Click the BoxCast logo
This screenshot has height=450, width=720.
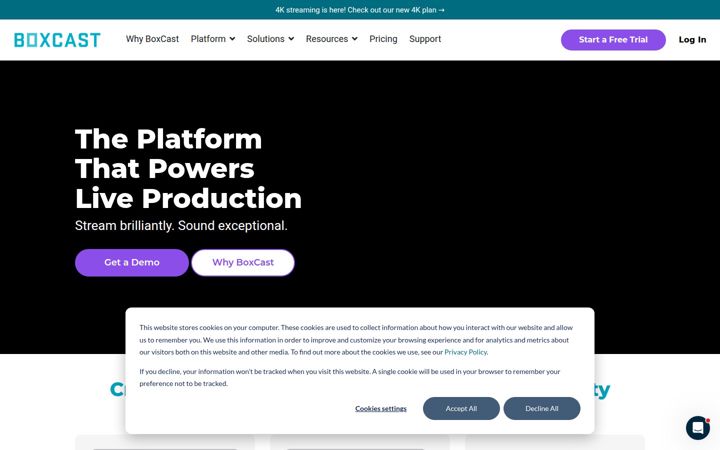tap(57, 40)
